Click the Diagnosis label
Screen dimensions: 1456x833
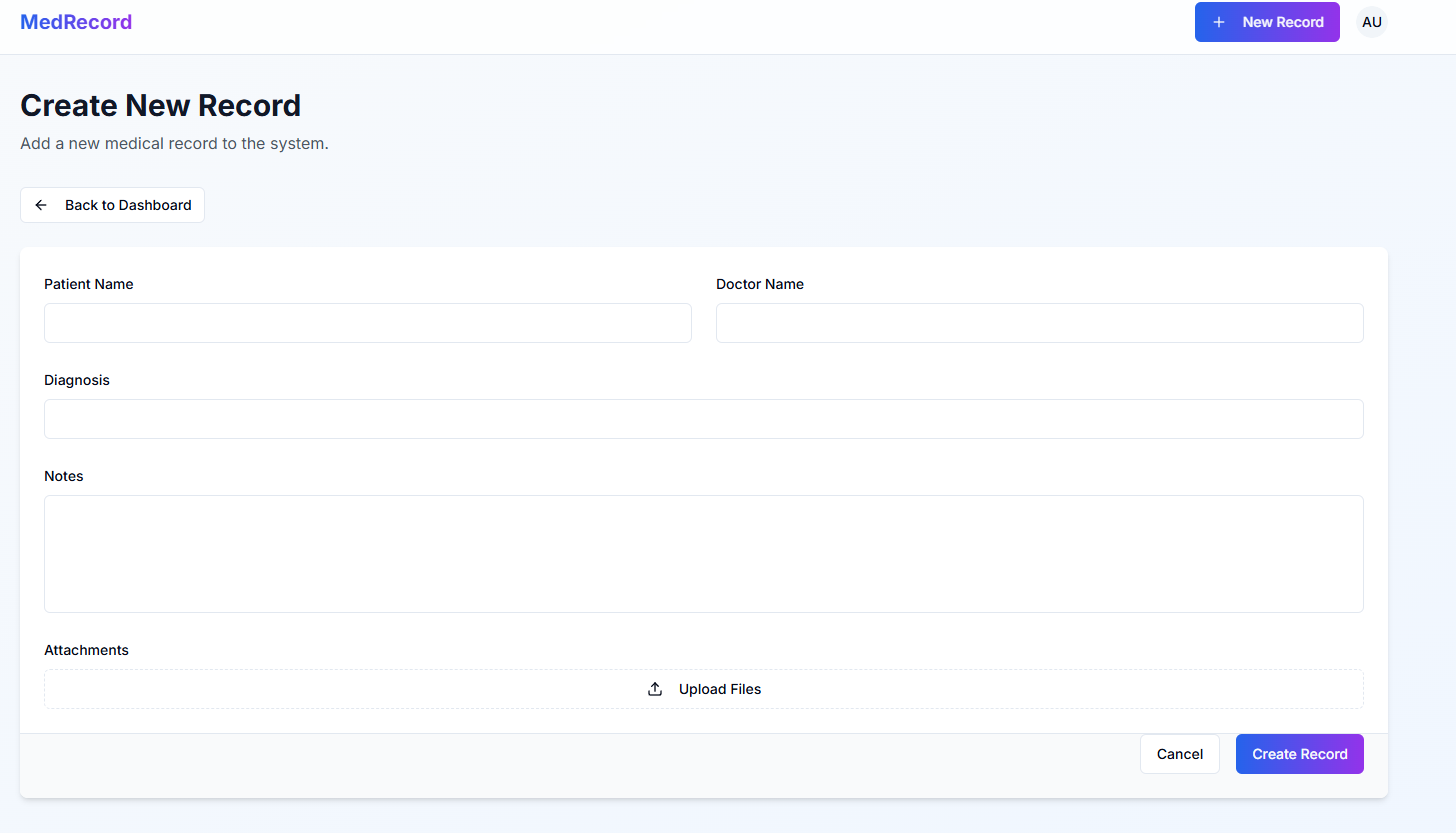click(x=77, y=380)
